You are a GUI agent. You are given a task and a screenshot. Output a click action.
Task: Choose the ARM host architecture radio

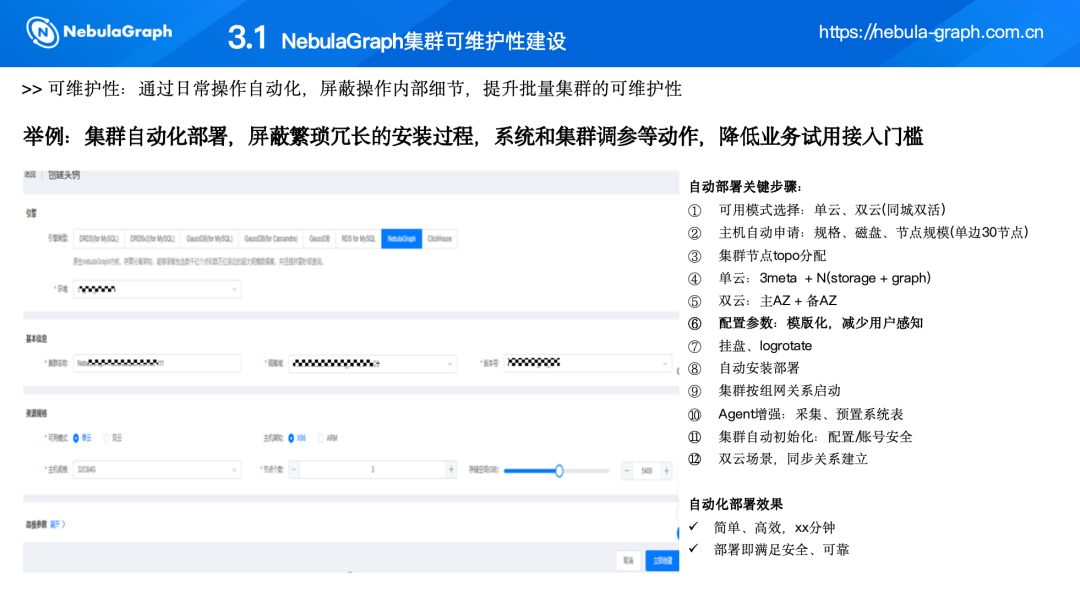[321, 438]
